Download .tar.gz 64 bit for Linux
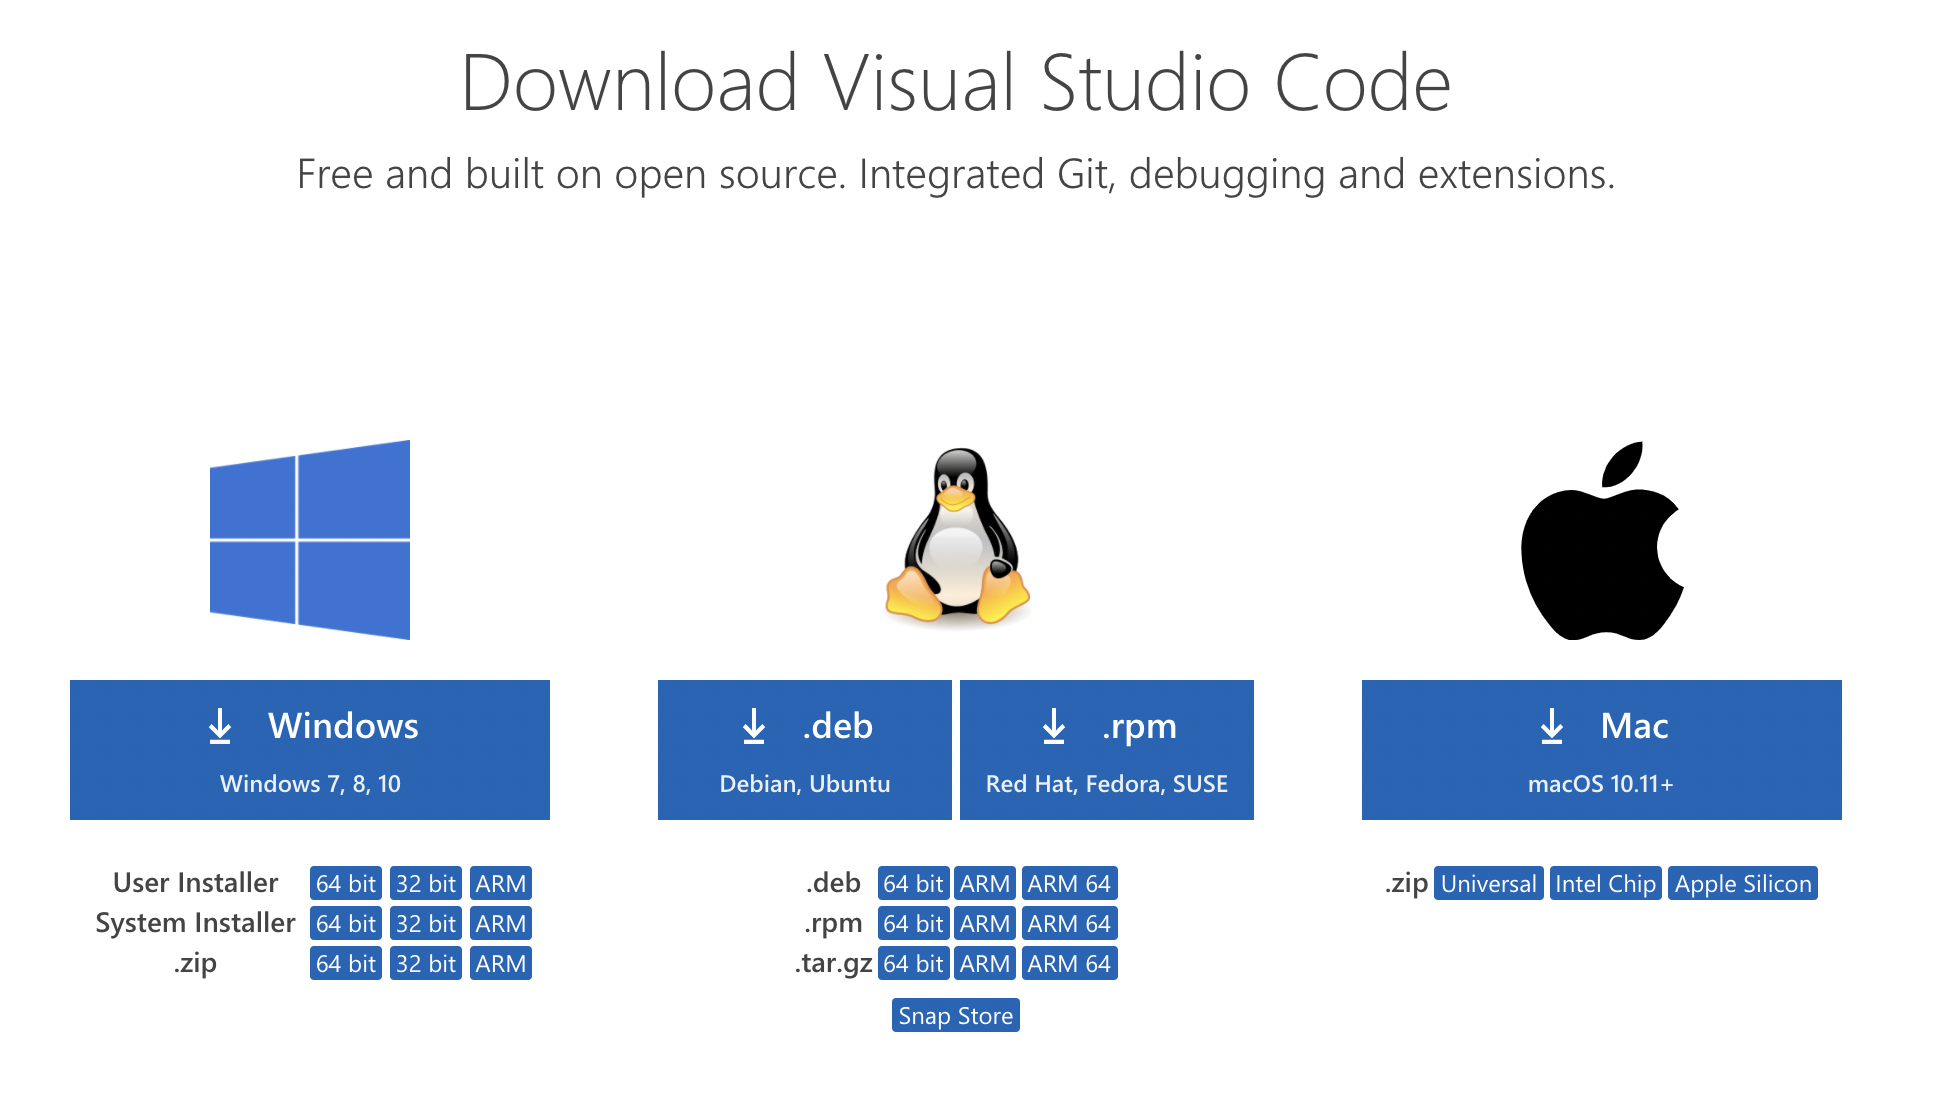Screen dimensions: 1936x1112 point(912,964)
